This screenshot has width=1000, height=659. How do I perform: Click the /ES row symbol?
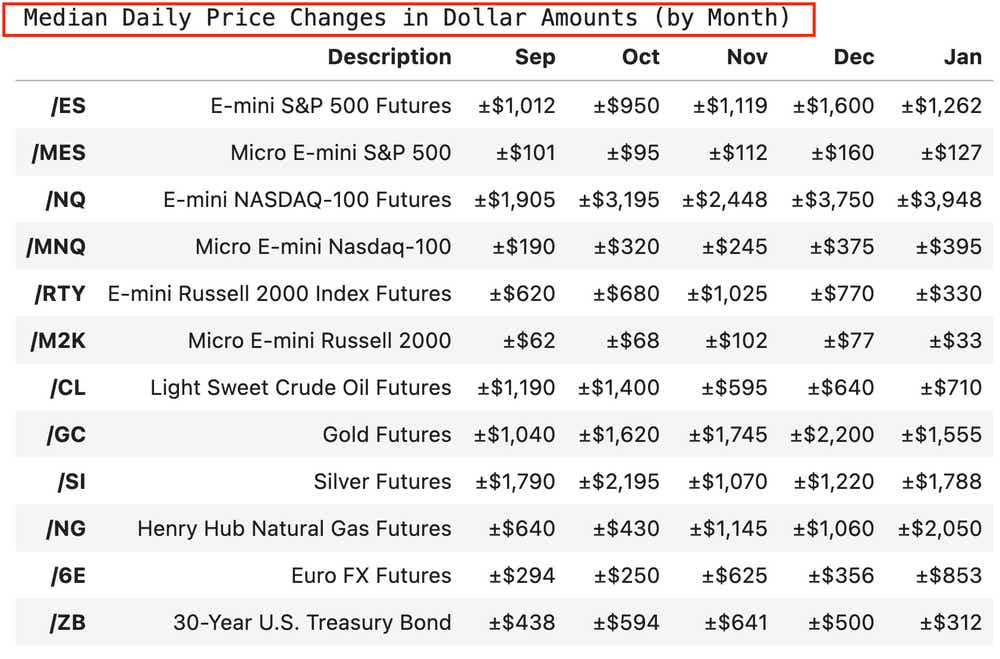pyautogui.click(x=67, y=105)
